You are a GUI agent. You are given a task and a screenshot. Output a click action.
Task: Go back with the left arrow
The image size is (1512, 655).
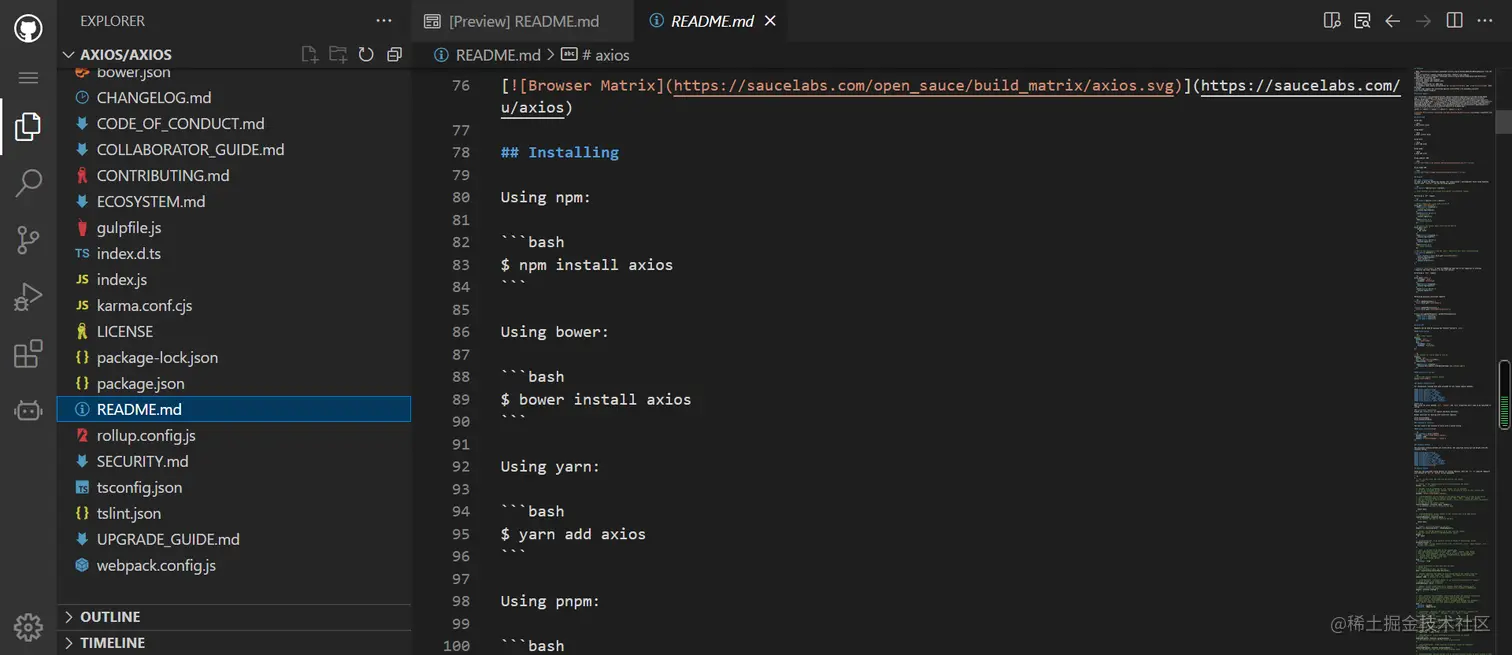pyautogui.click(x=1392, y=21)
